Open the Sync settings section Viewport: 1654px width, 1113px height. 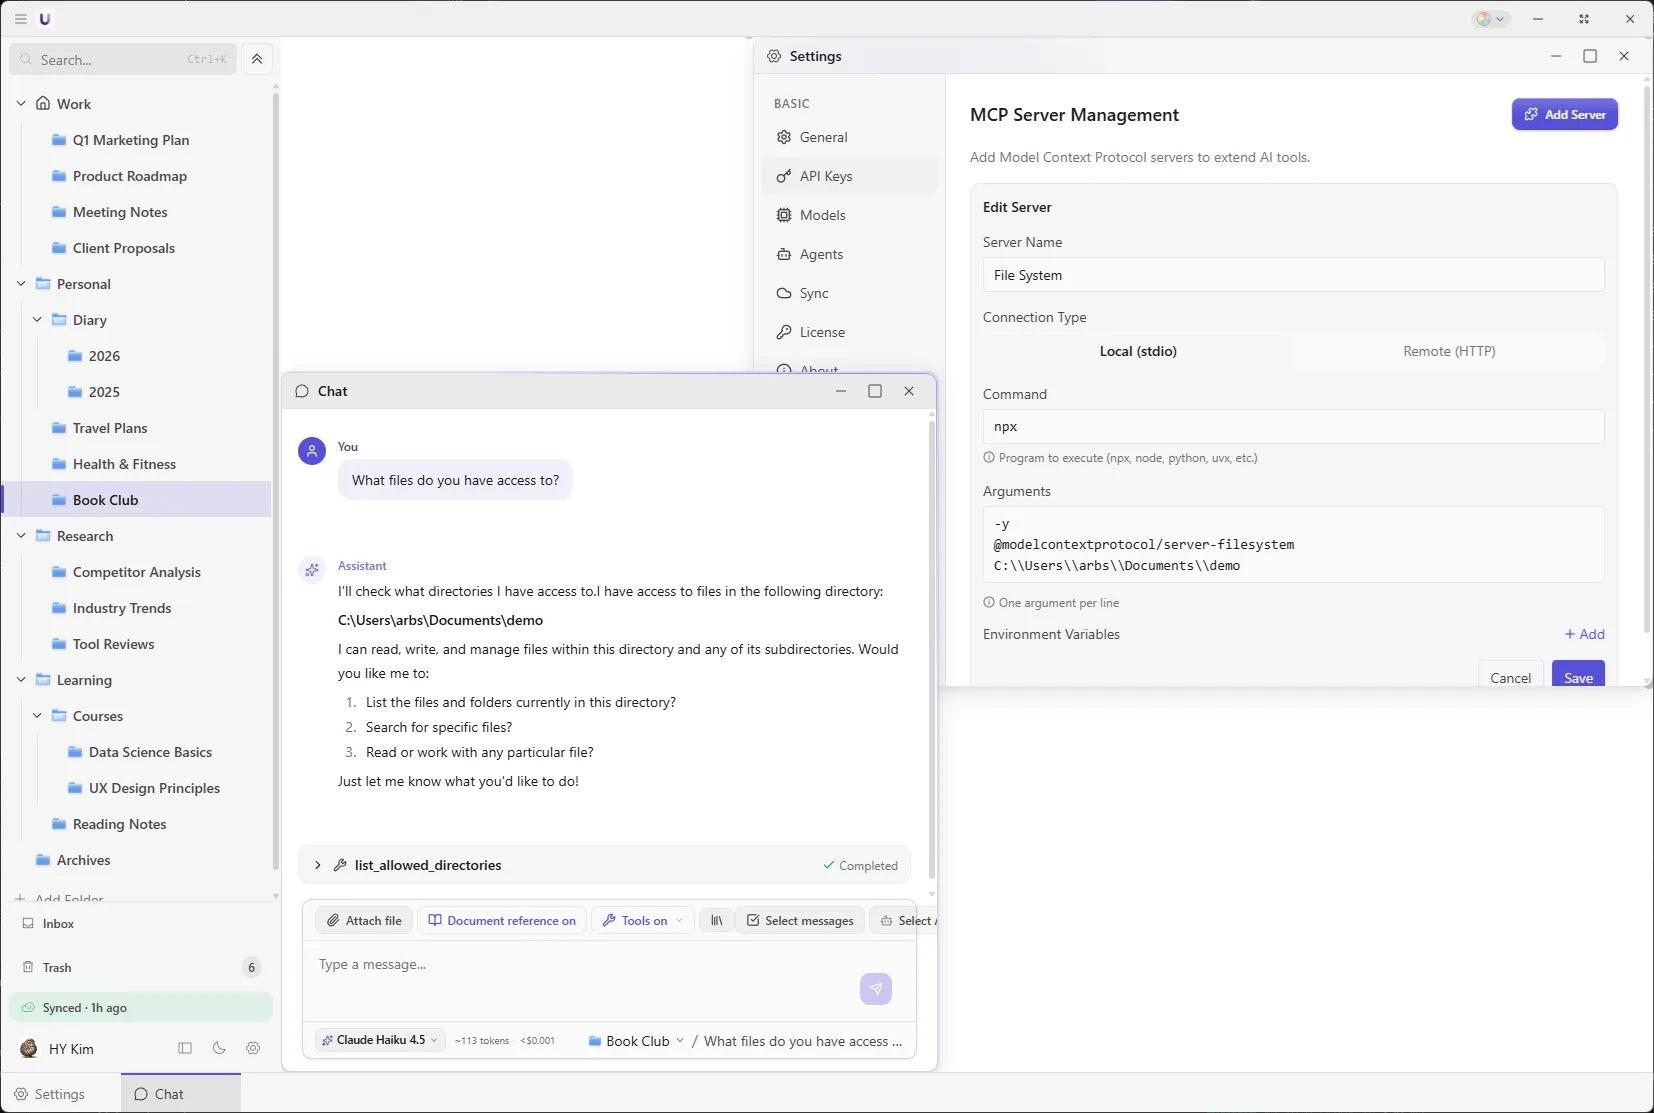814,293
